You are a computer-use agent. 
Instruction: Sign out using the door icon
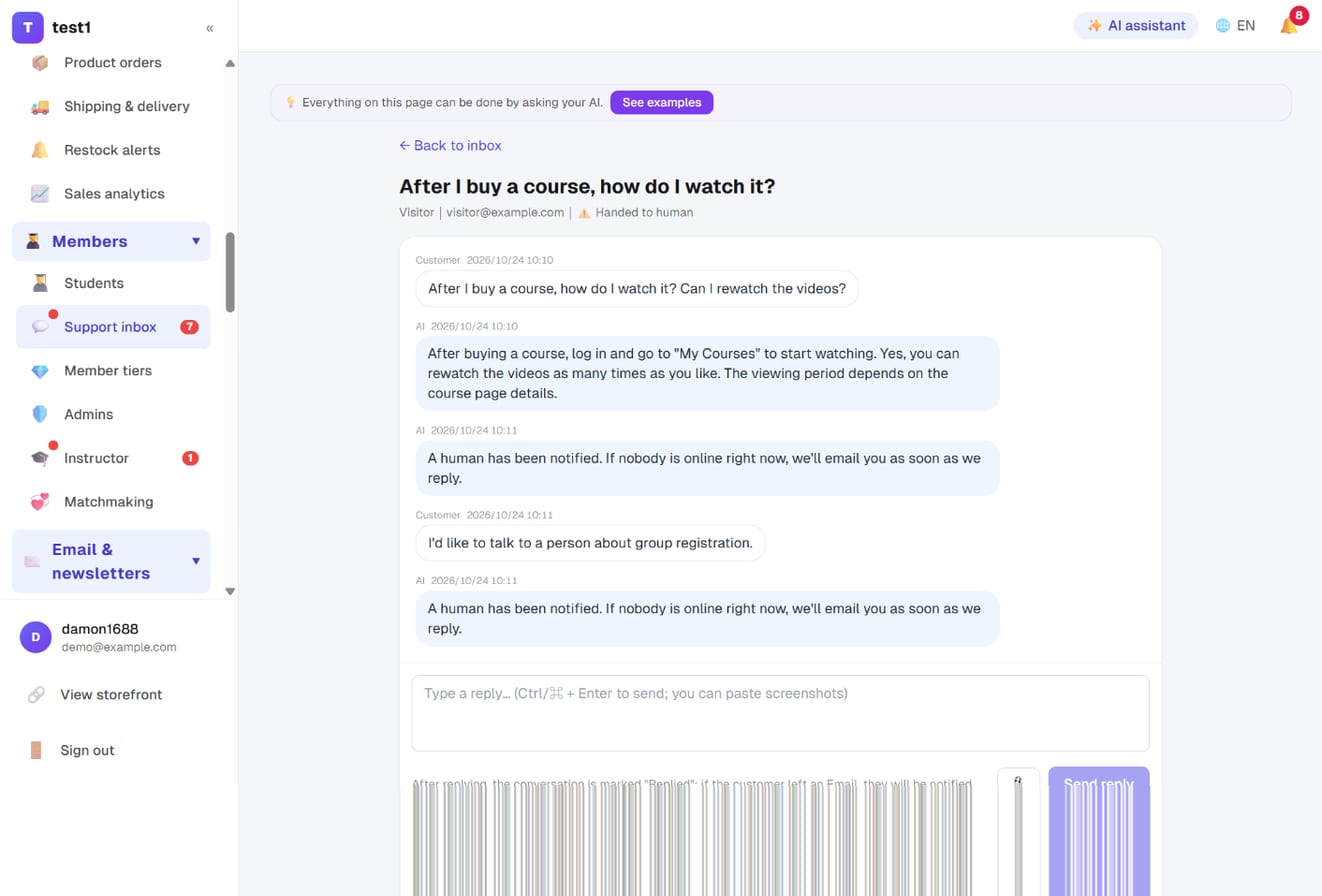click(x=36, y=750)
